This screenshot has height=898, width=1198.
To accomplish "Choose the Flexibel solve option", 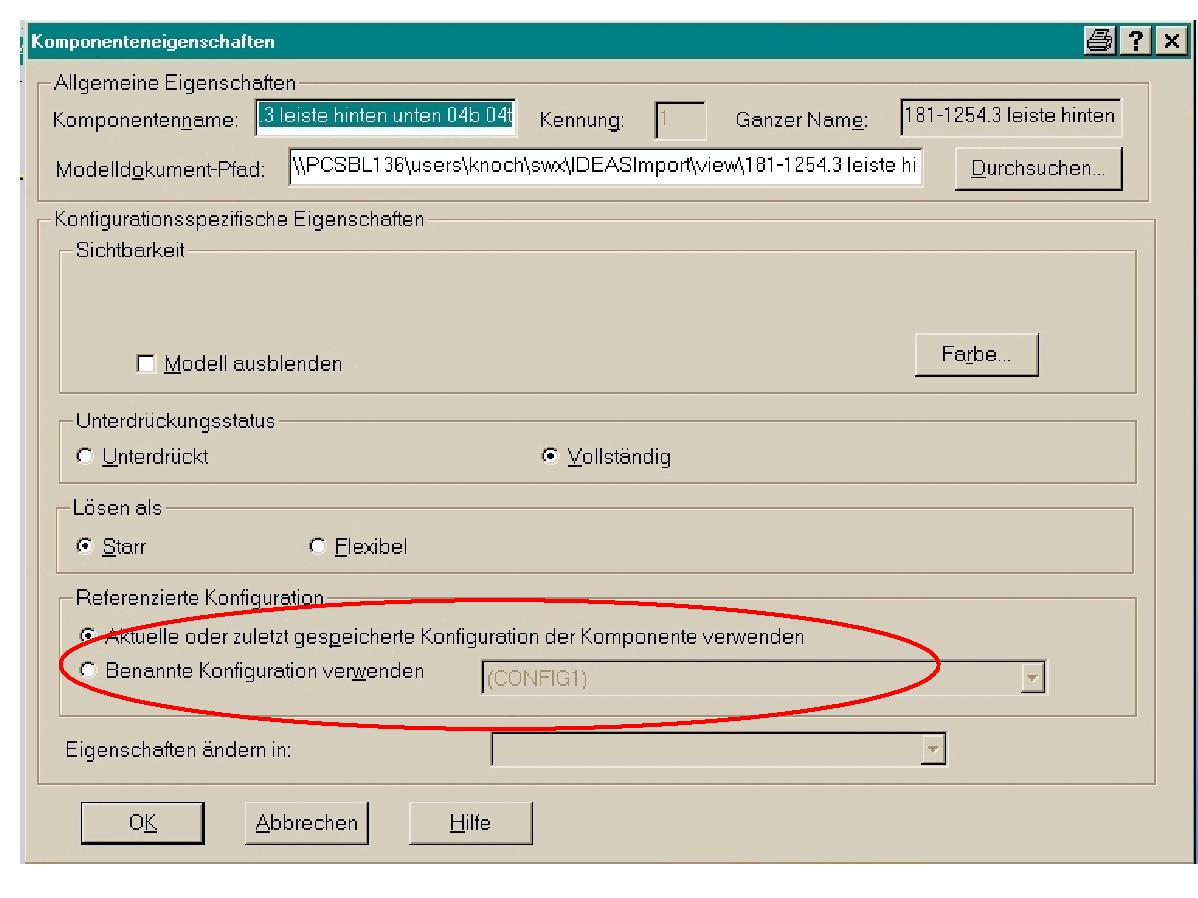I will (317, 546).
